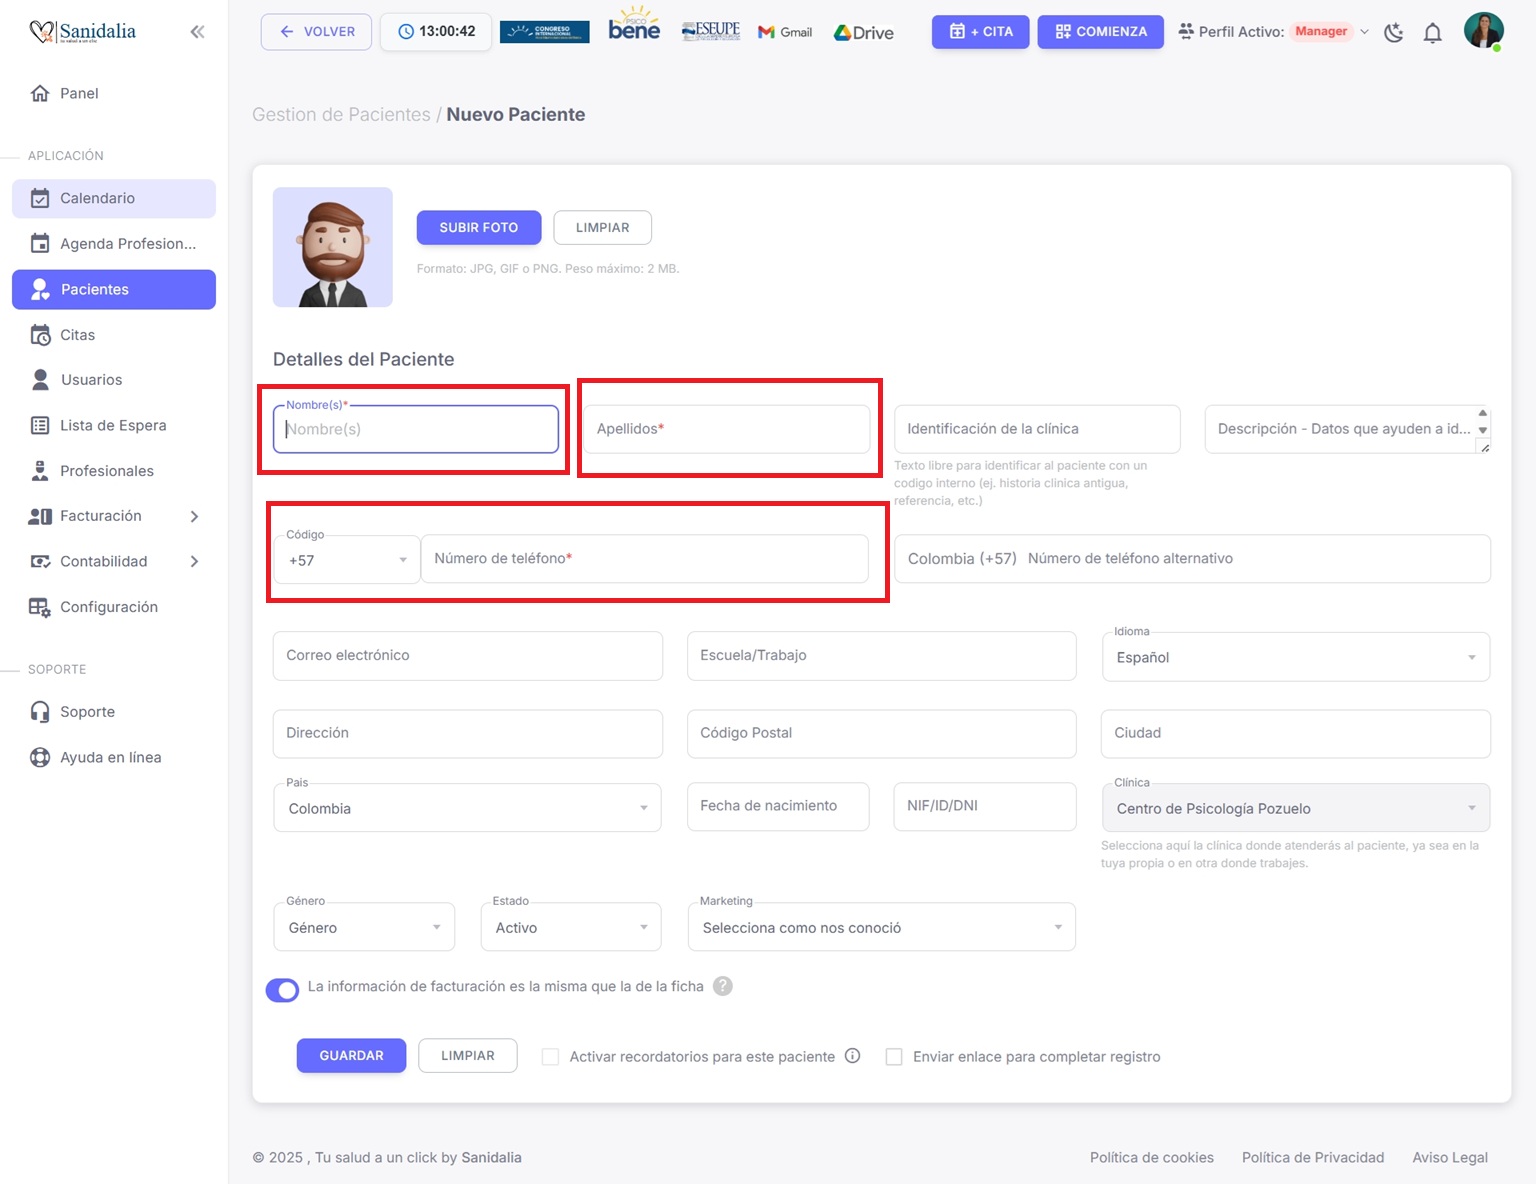Open the Psicobene logo shortcut

pos(634,27)
